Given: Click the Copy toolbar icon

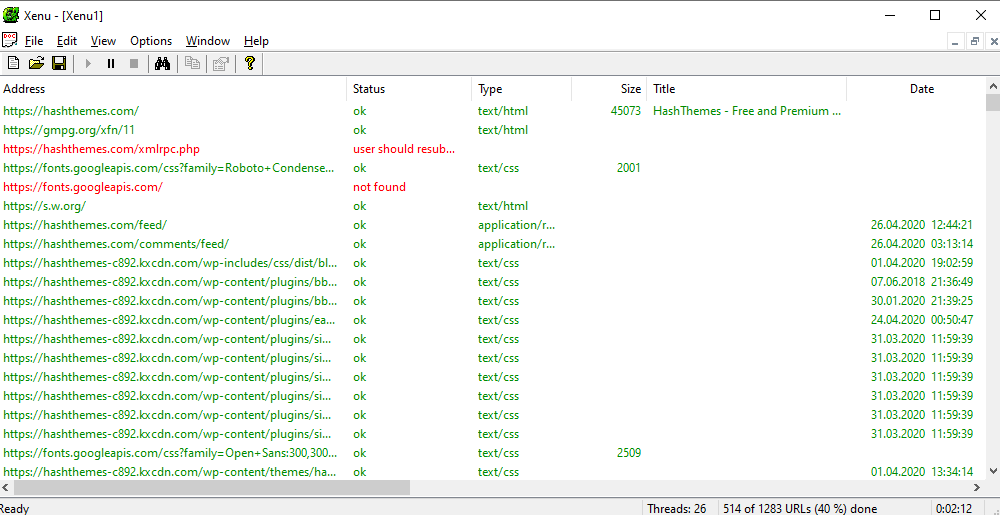Looking at the screenshot, I should [x=192, y=63].
